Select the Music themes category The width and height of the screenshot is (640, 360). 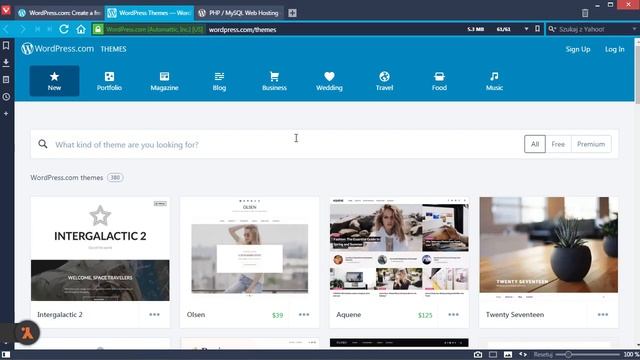[494, 81]
